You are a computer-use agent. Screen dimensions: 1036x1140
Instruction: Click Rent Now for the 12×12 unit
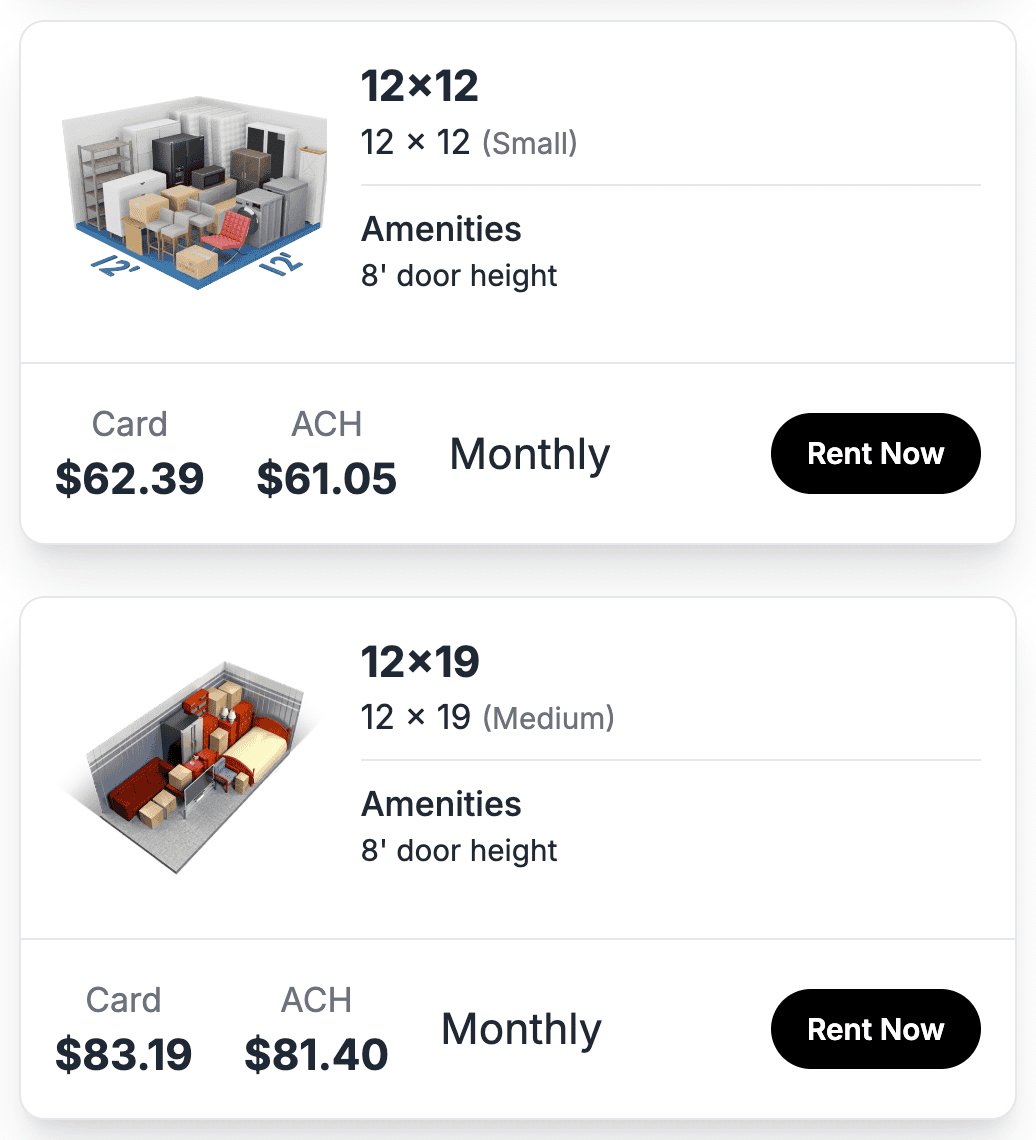pos(875,453)
